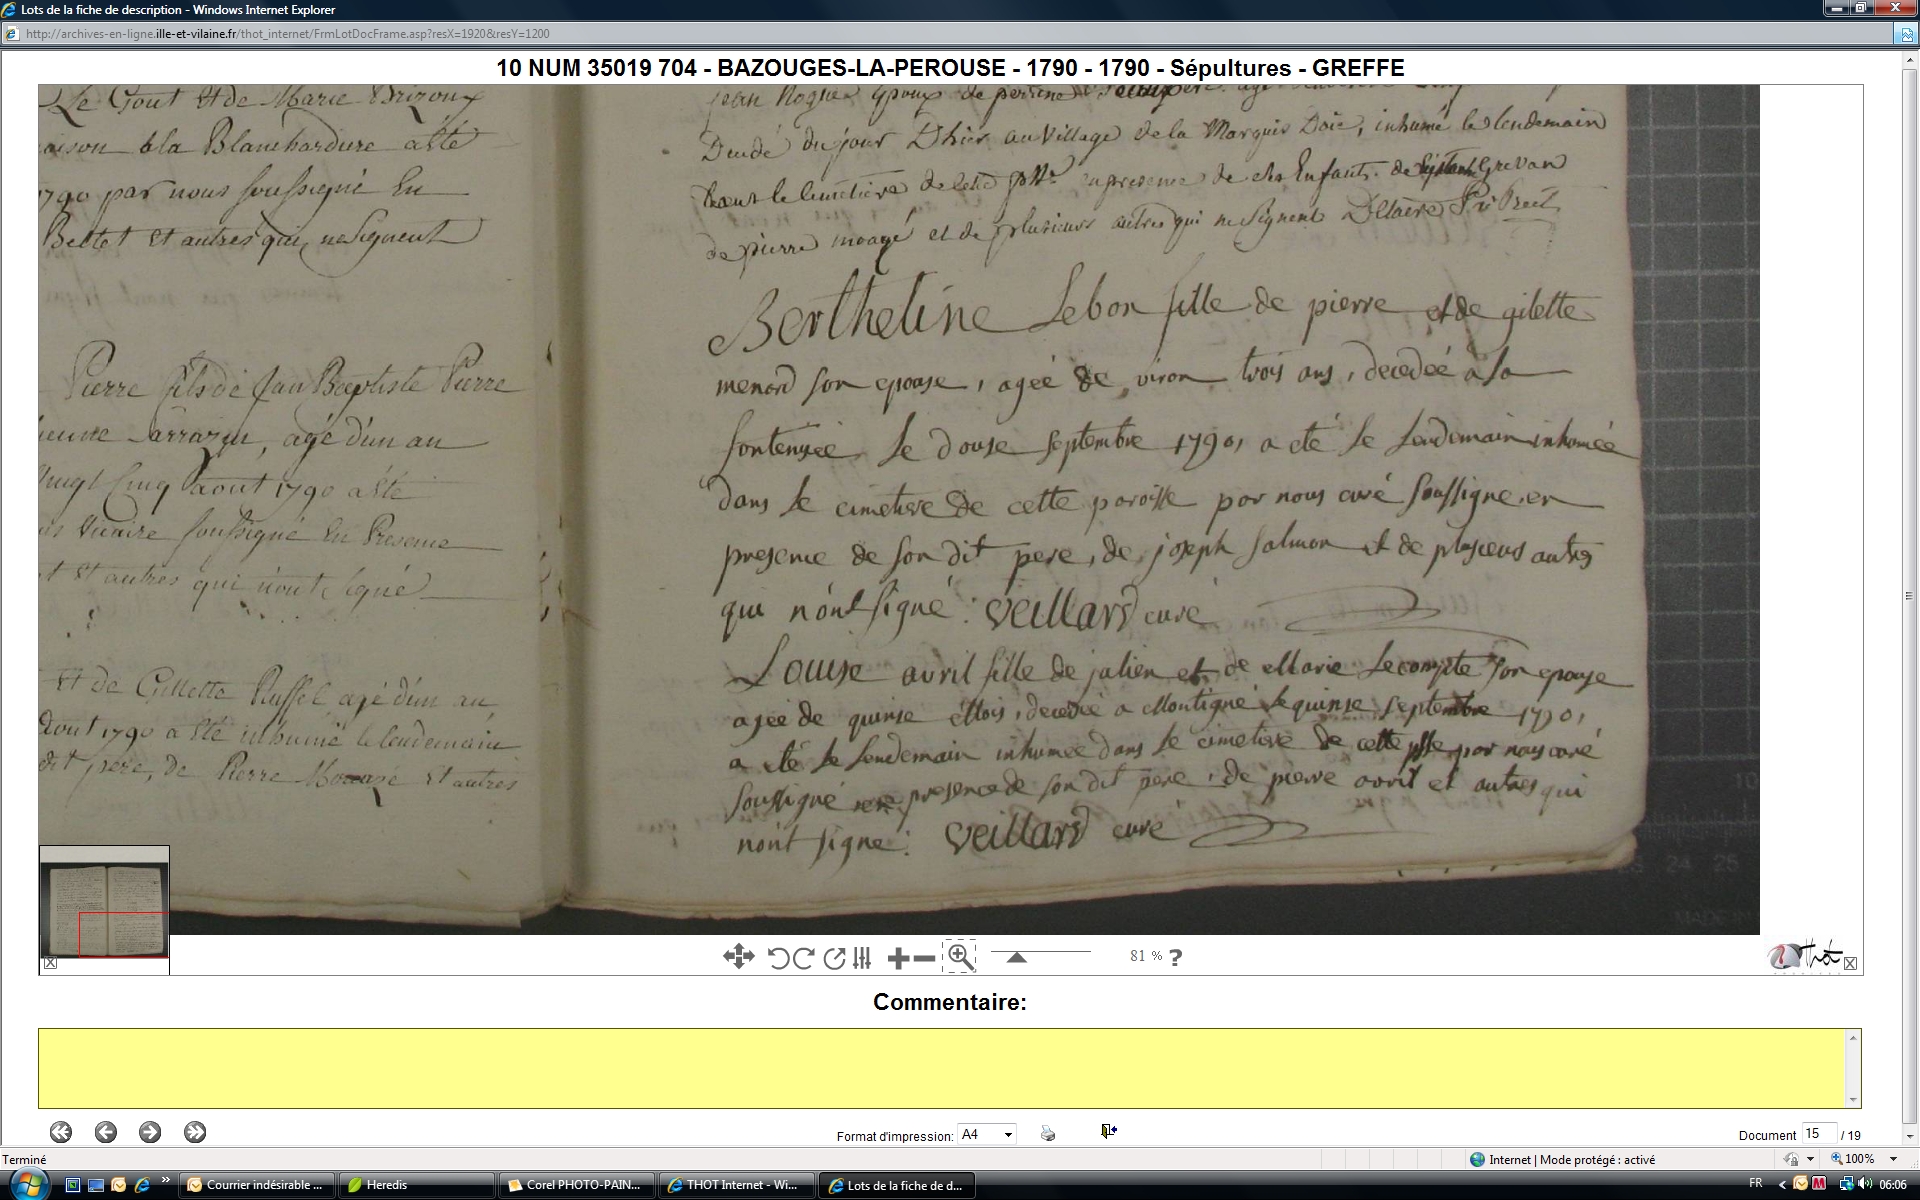Go to the previous document page
This screenshot has height=1200, width=1920.
pos(106,1132)
